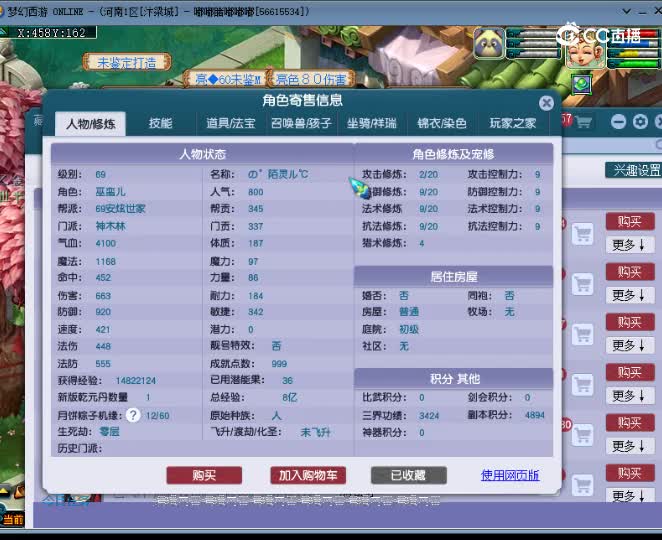Click the 成就点数 value 999
This screenshot has height=540, width=662.
[x=279, y=364]
